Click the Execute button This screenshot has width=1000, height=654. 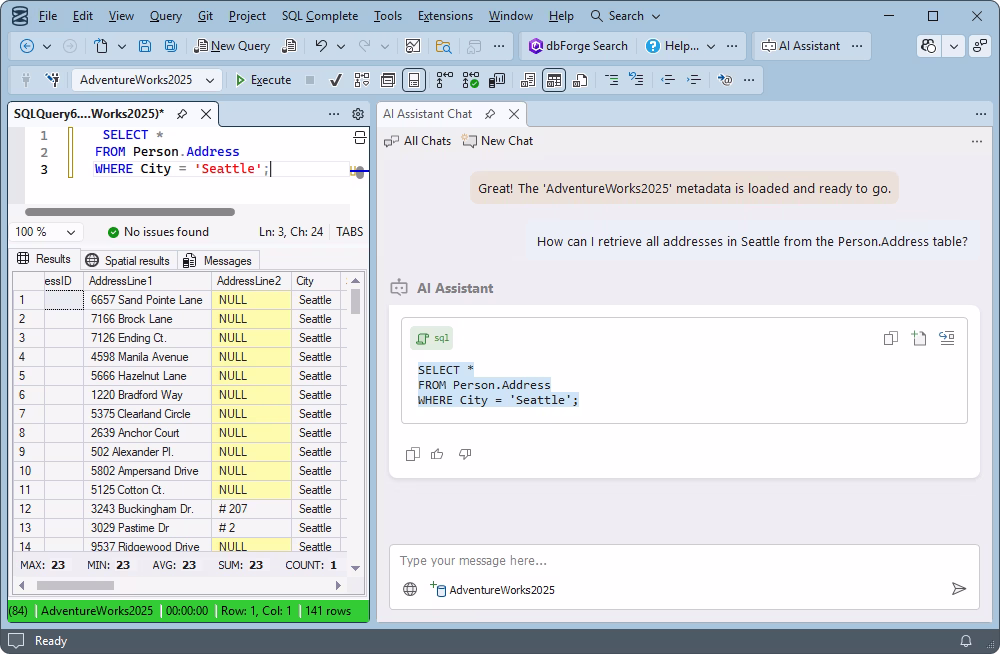point(262,80)
